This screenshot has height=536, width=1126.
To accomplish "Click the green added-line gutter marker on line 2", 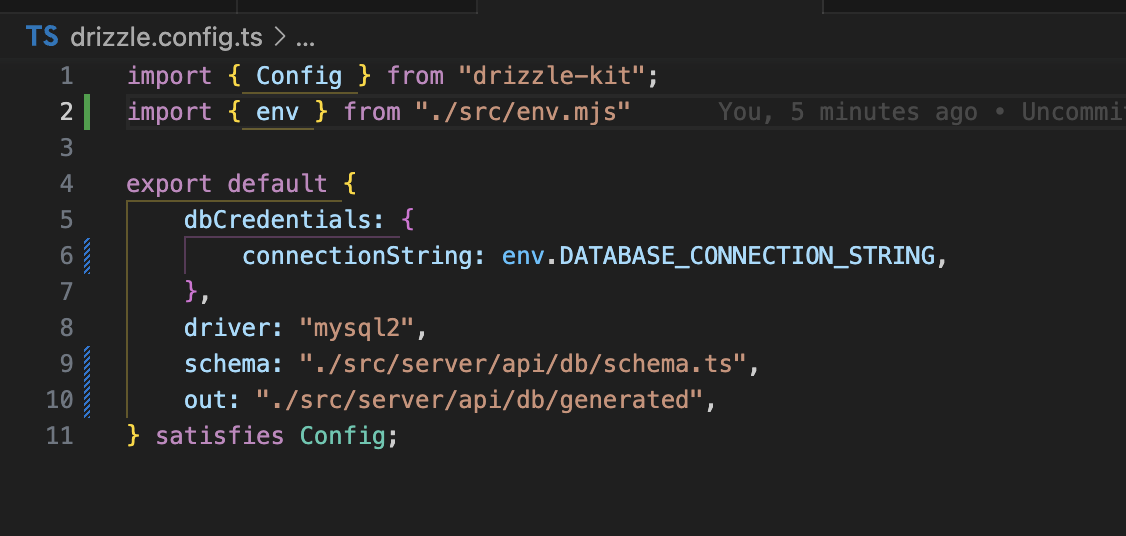I will pos(88,112).
